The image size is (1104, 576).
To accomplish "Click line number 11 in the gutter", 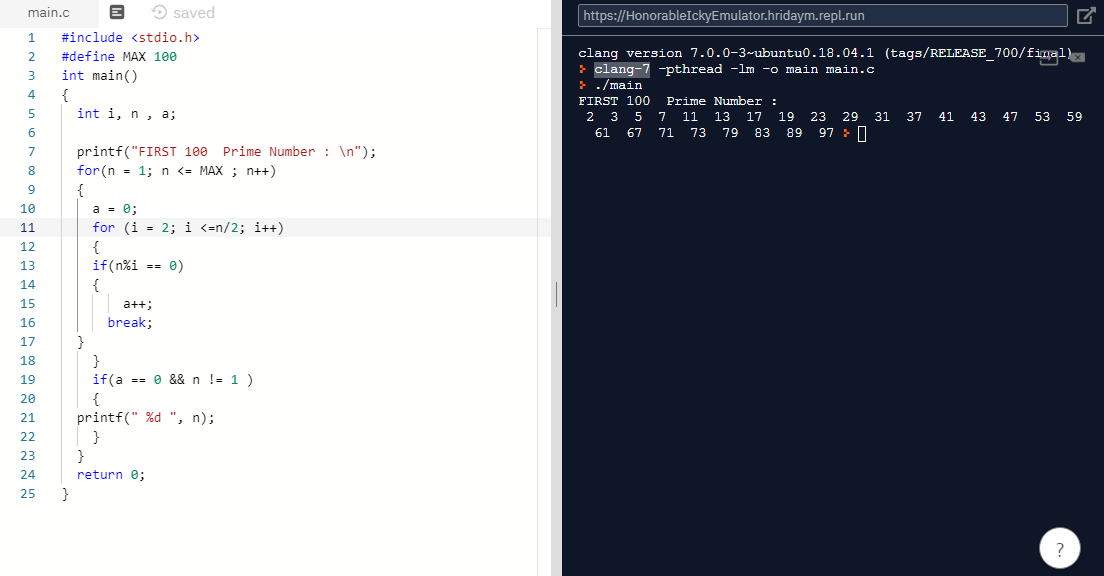I will tap(27, 227).
